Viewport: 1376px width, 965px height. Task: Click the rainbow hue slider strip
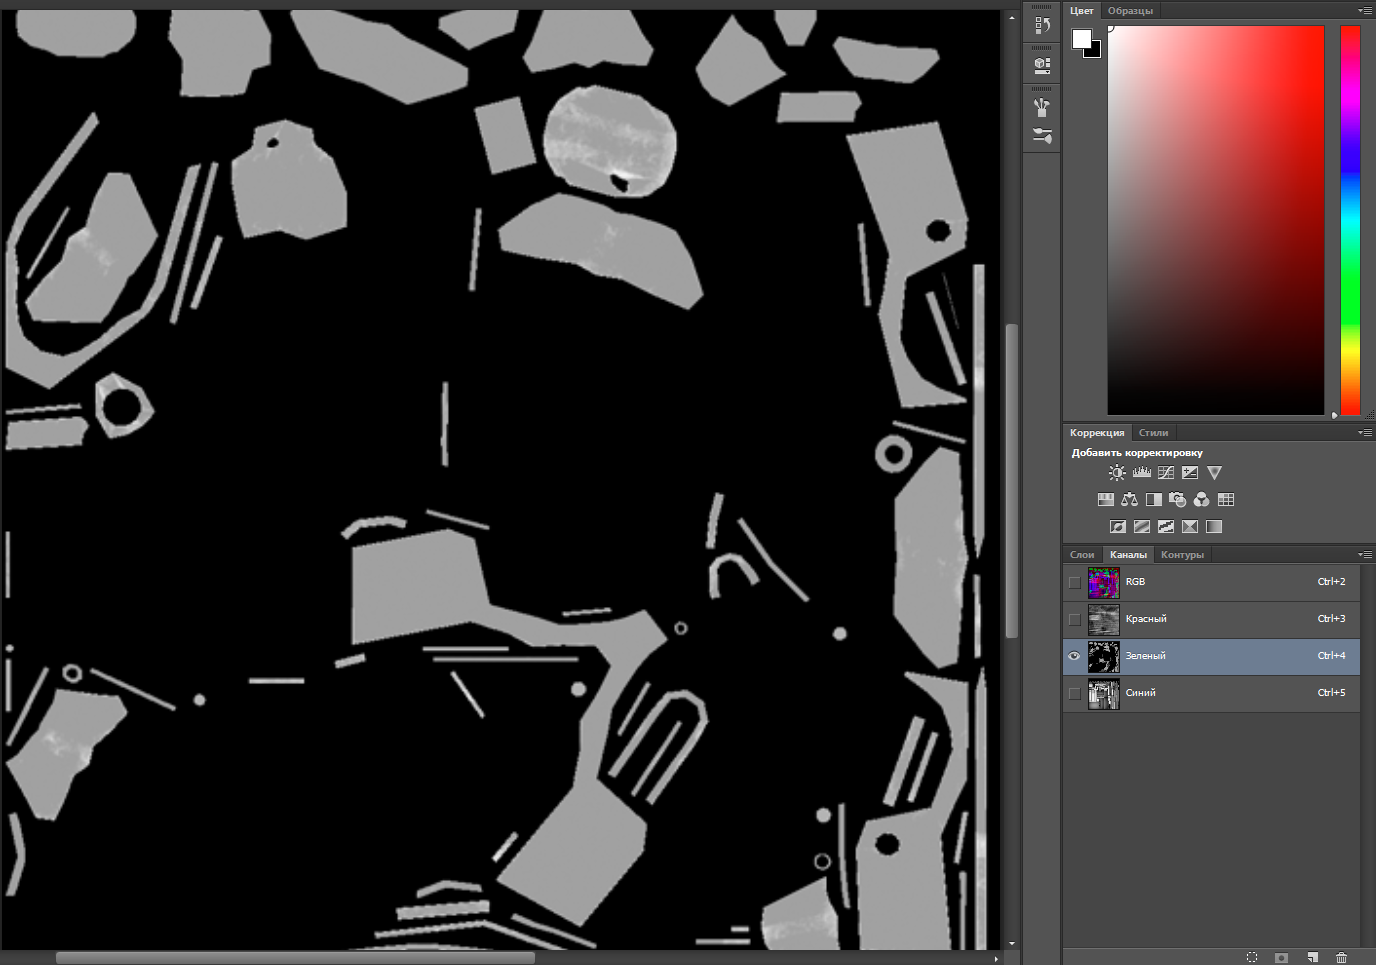(1350, 220)
